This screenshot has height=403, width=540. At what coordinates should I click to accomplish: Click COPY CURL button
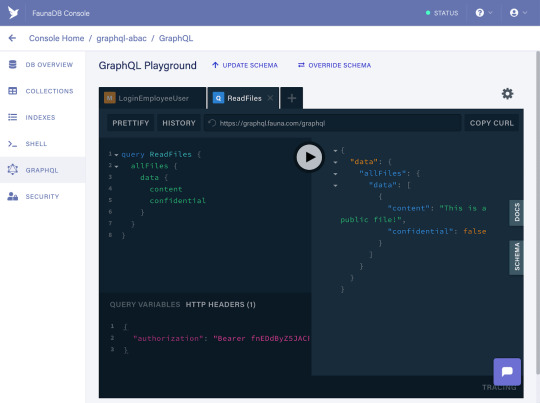click(x=491, y=123)
